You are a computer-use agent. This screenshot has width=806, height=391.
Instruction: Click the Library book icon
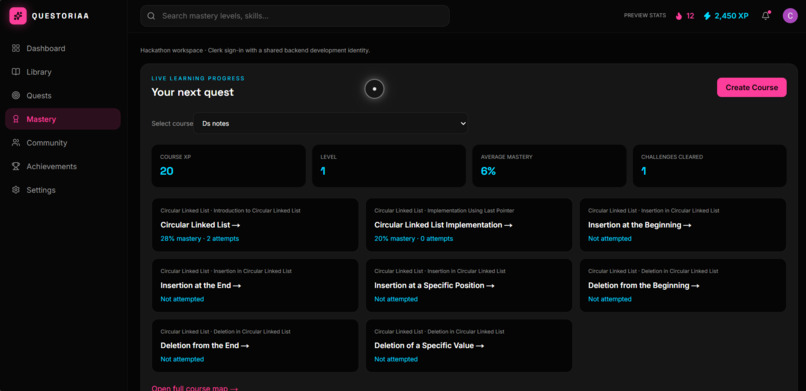click(16, 72)
